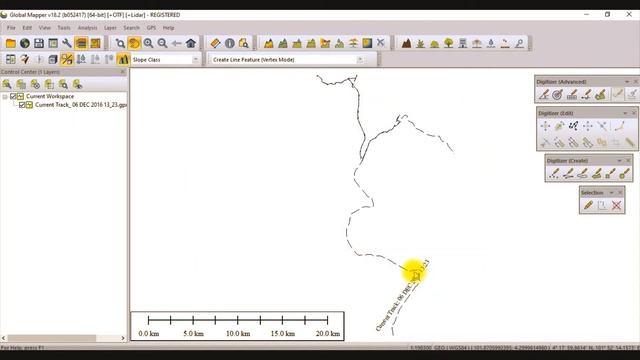Click the brown mountain terrain icon
Image resolution: width=640 pixels, height=360 pixels.
click(406, 43)
